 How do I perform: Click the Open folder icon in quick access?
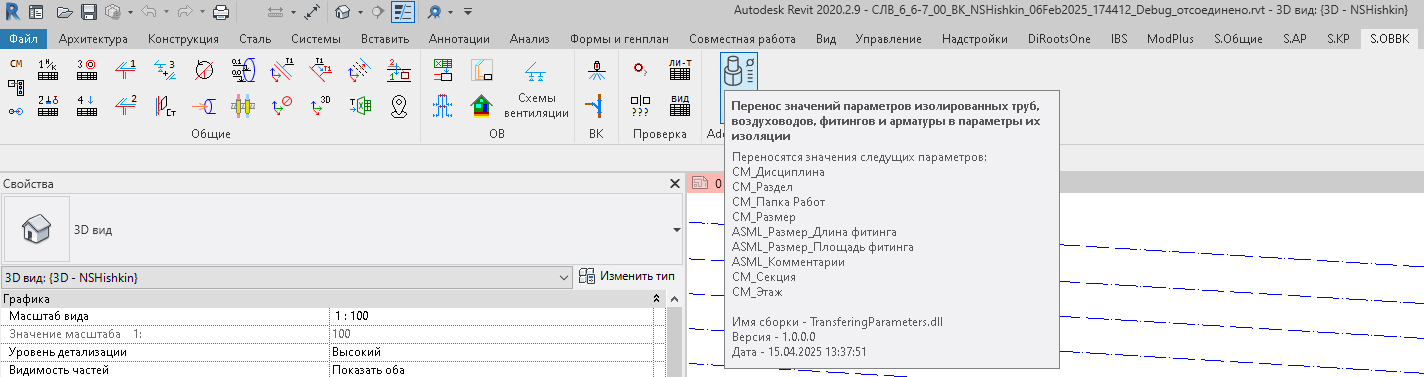(65, 13)
